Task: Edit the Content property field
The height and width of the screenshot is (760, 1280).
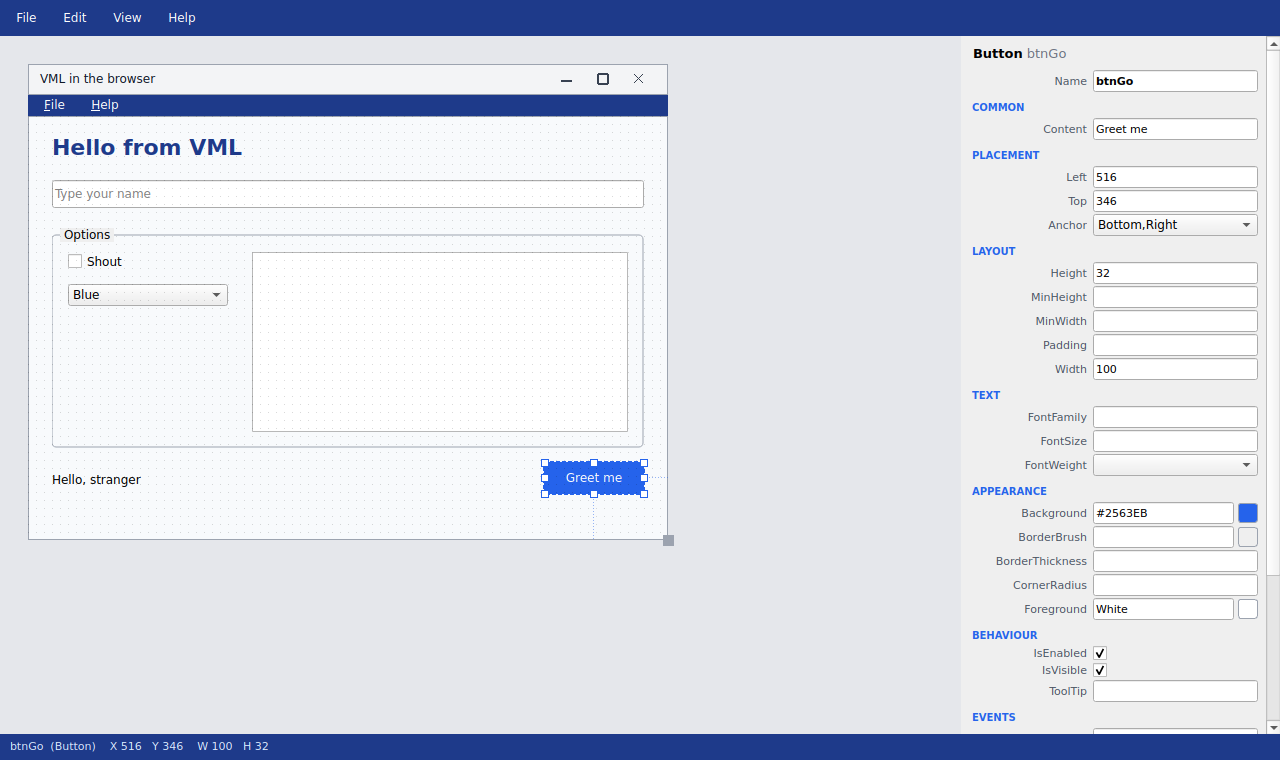Action: tap(1175, 129)
